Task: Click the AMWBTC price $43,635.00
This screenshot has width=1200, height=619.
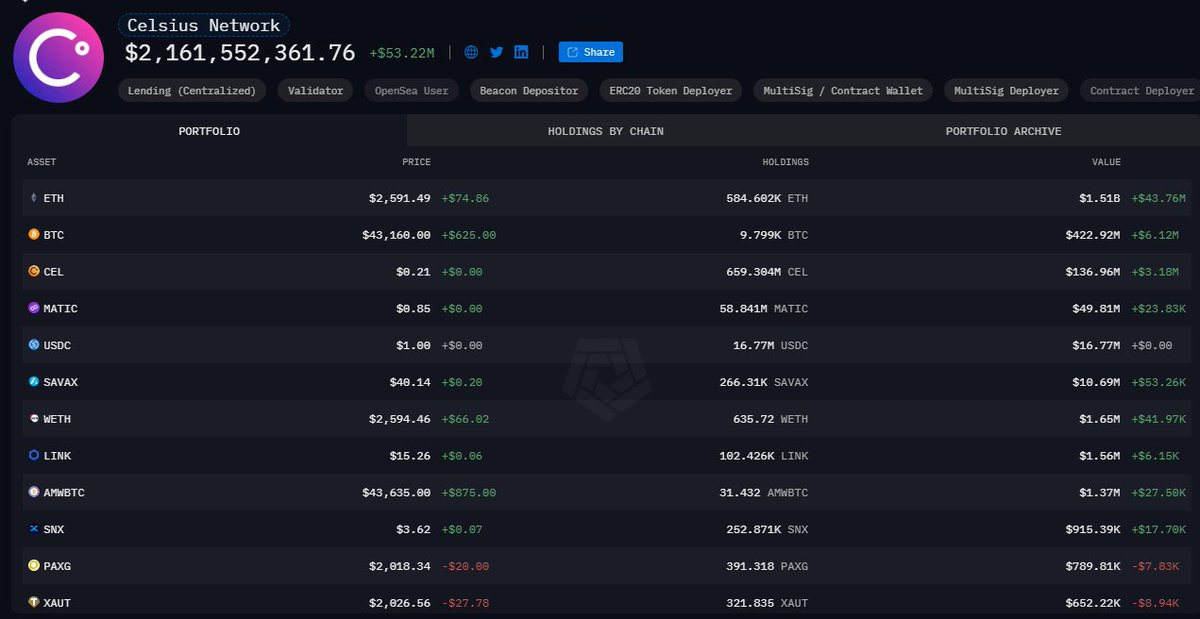Action: pos(396,492)
